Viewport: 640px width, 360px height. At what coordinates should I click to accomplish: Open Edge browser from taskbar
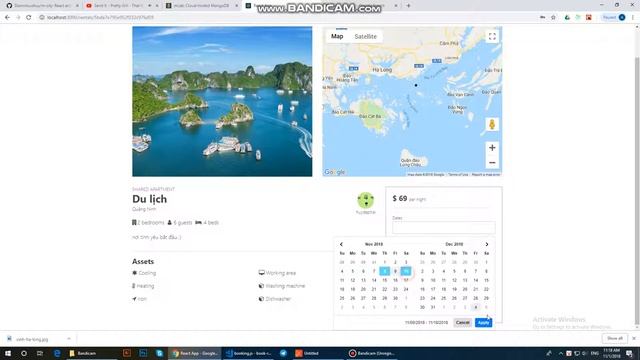tap(57, 353)
